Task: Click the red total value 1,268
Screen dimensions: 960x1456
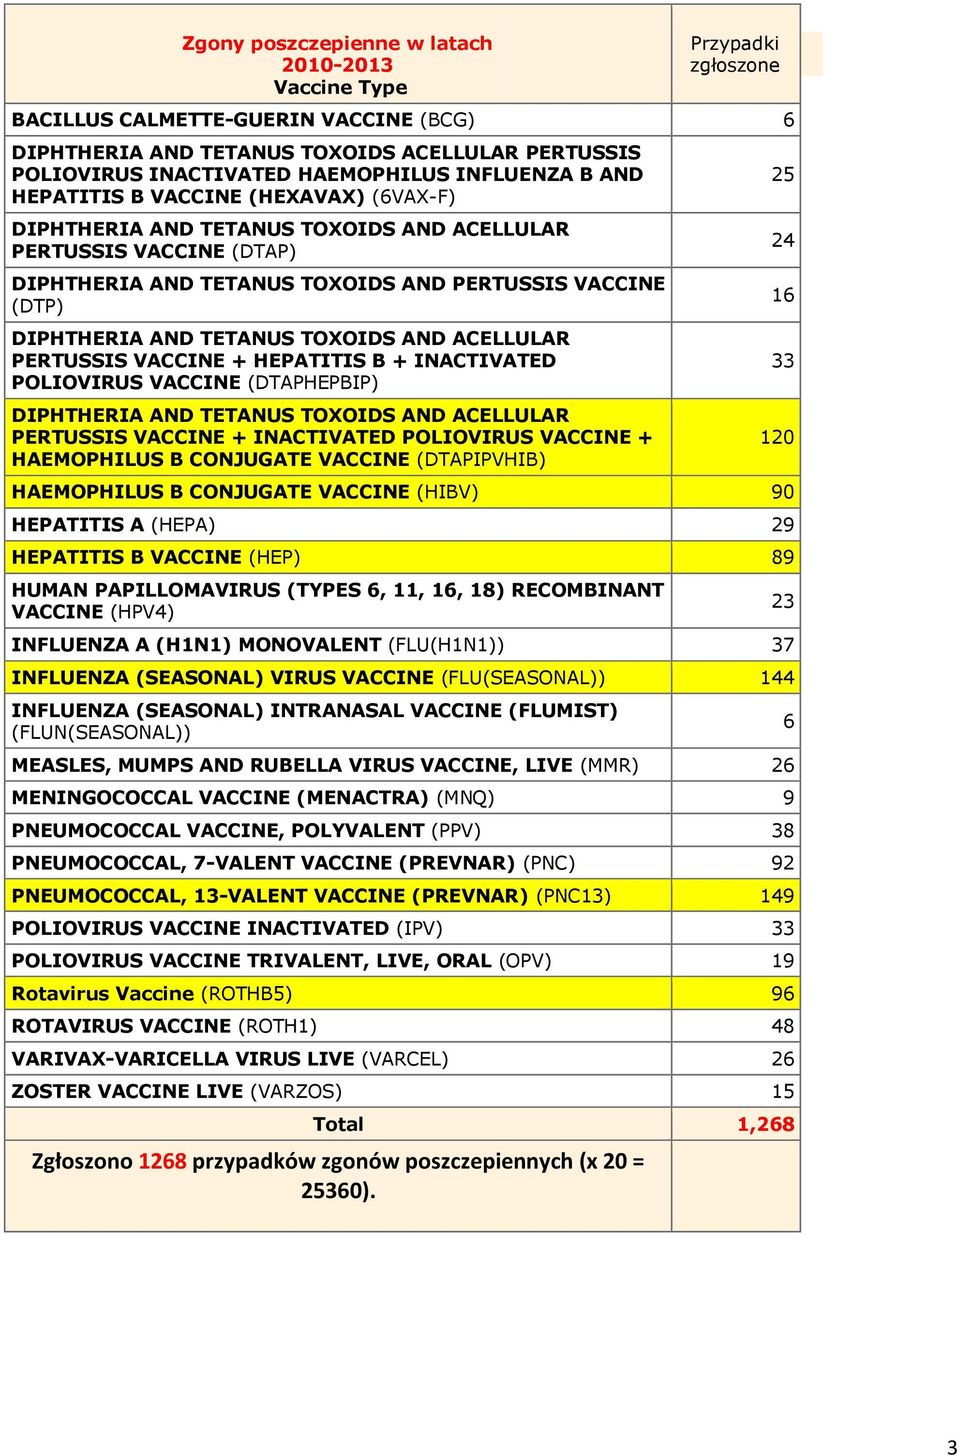Action: (765, 1124)
